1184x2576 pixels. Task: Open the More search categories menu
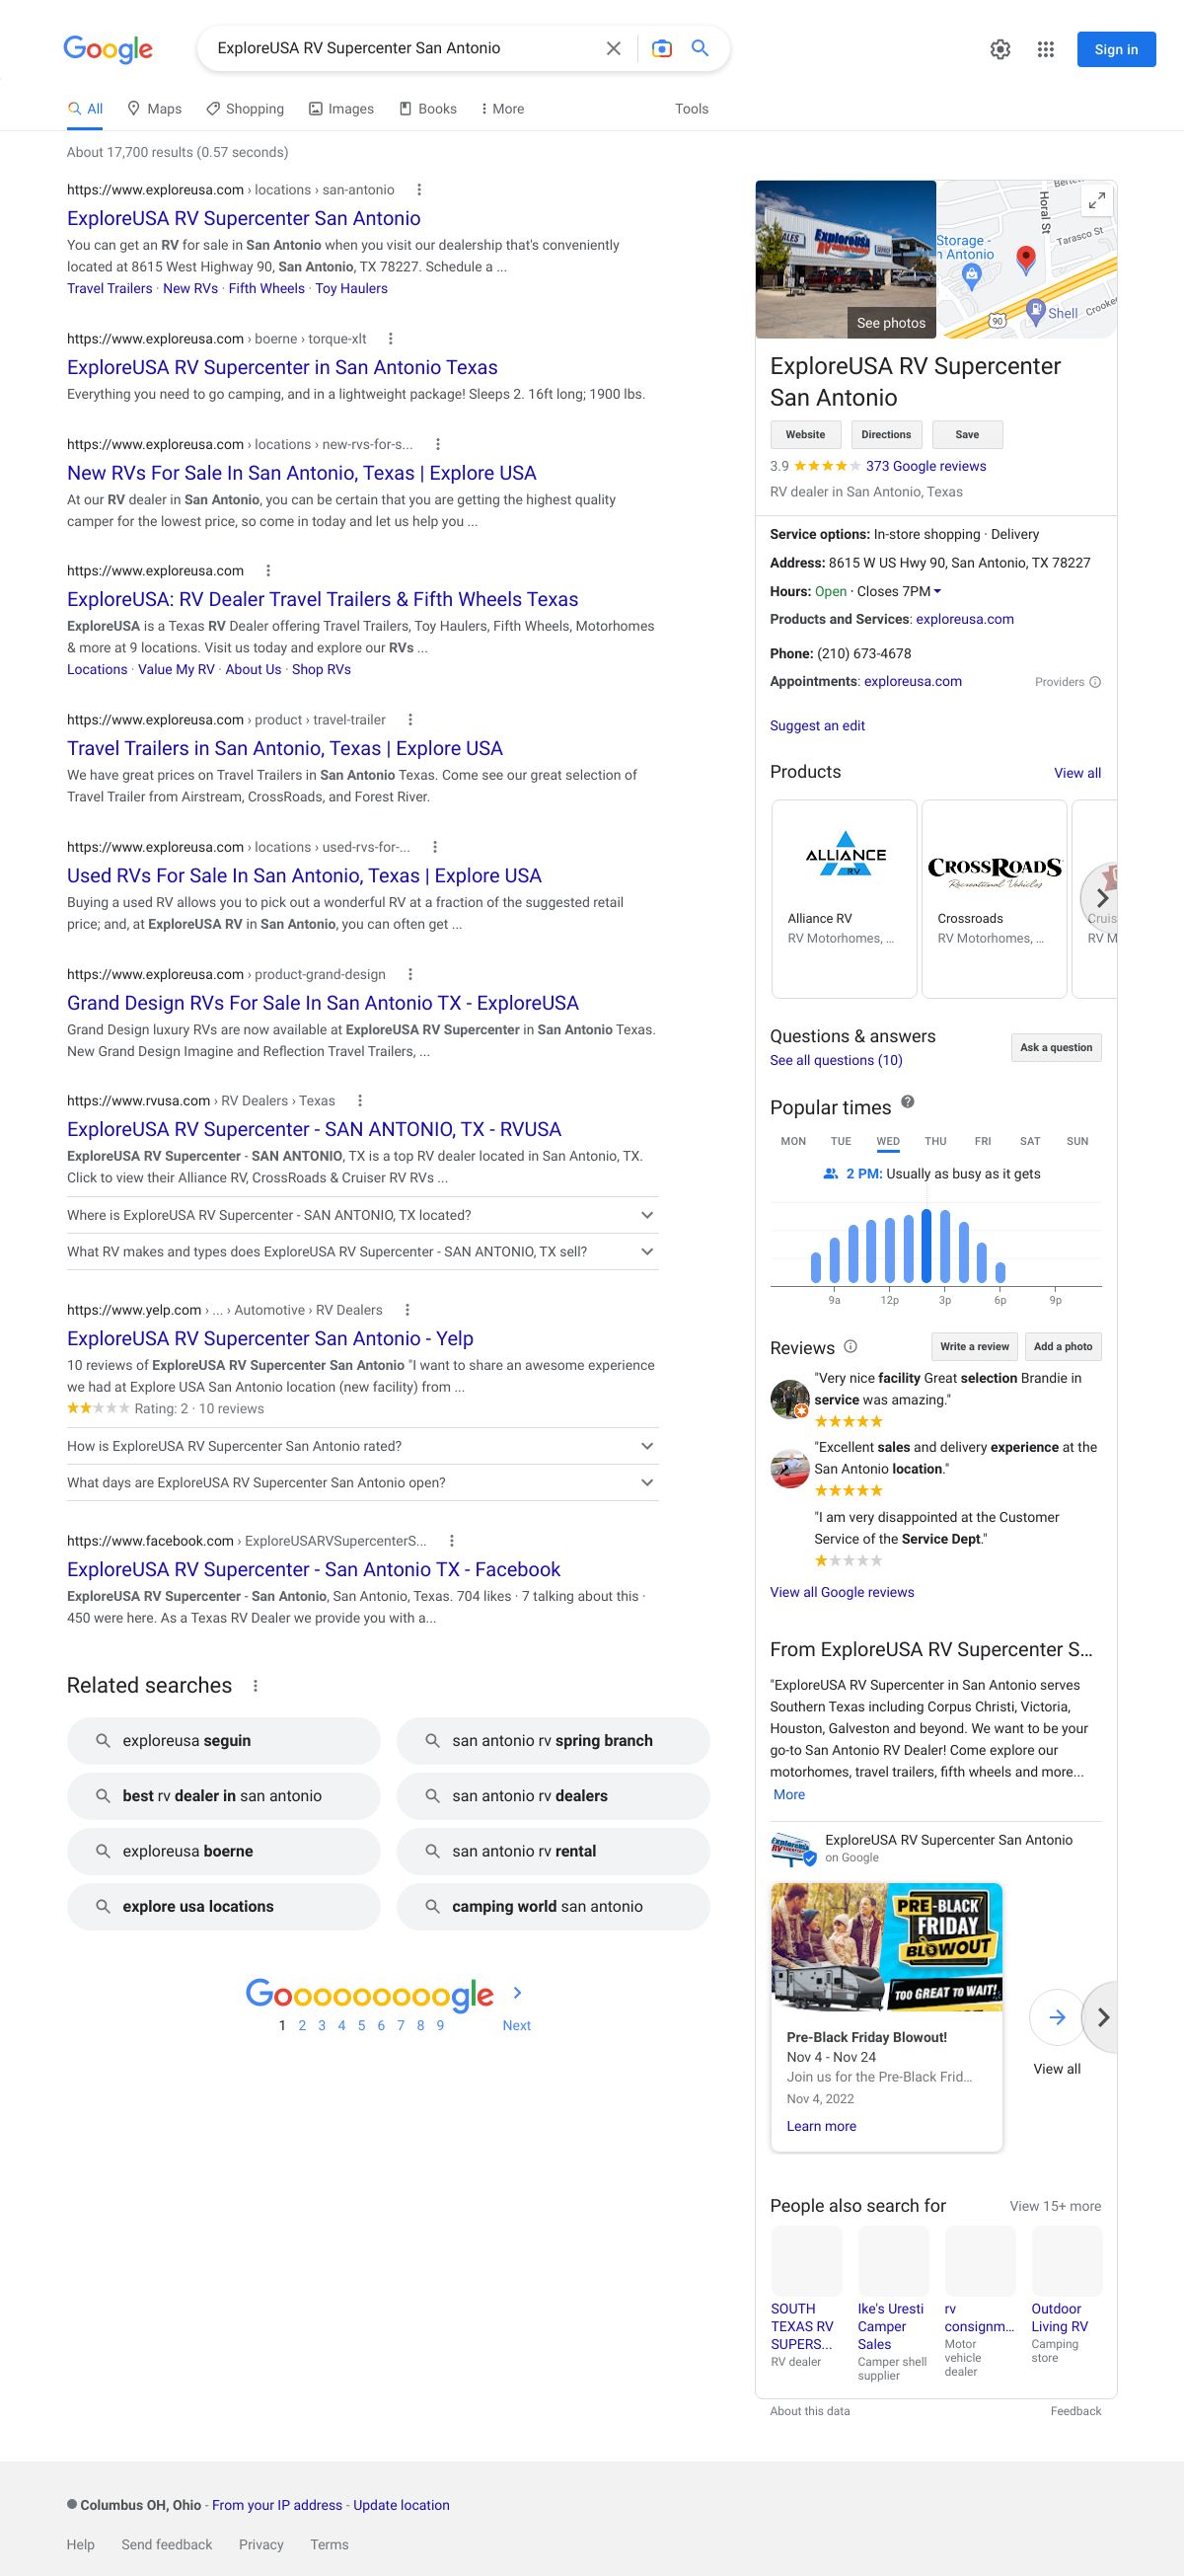click(502, 109)
